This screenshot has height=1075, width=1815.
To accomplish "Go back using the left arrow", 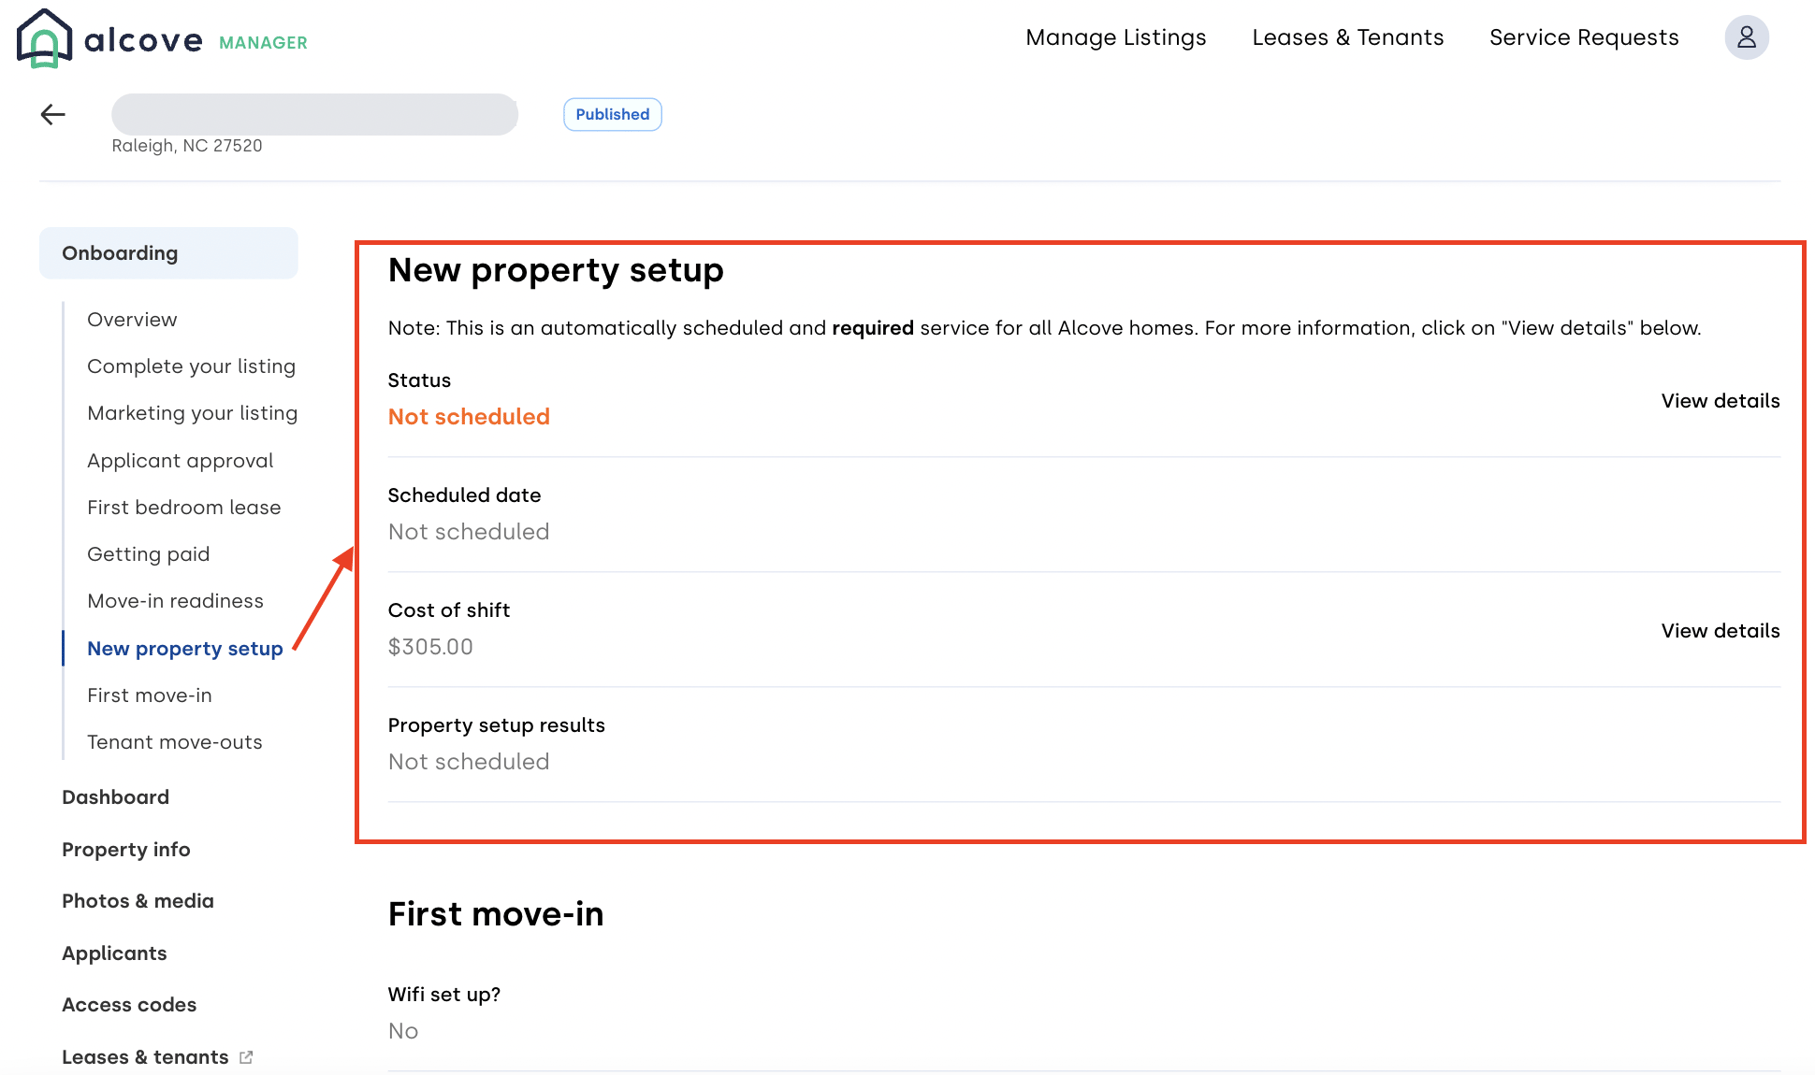I will tap(53, 115).
